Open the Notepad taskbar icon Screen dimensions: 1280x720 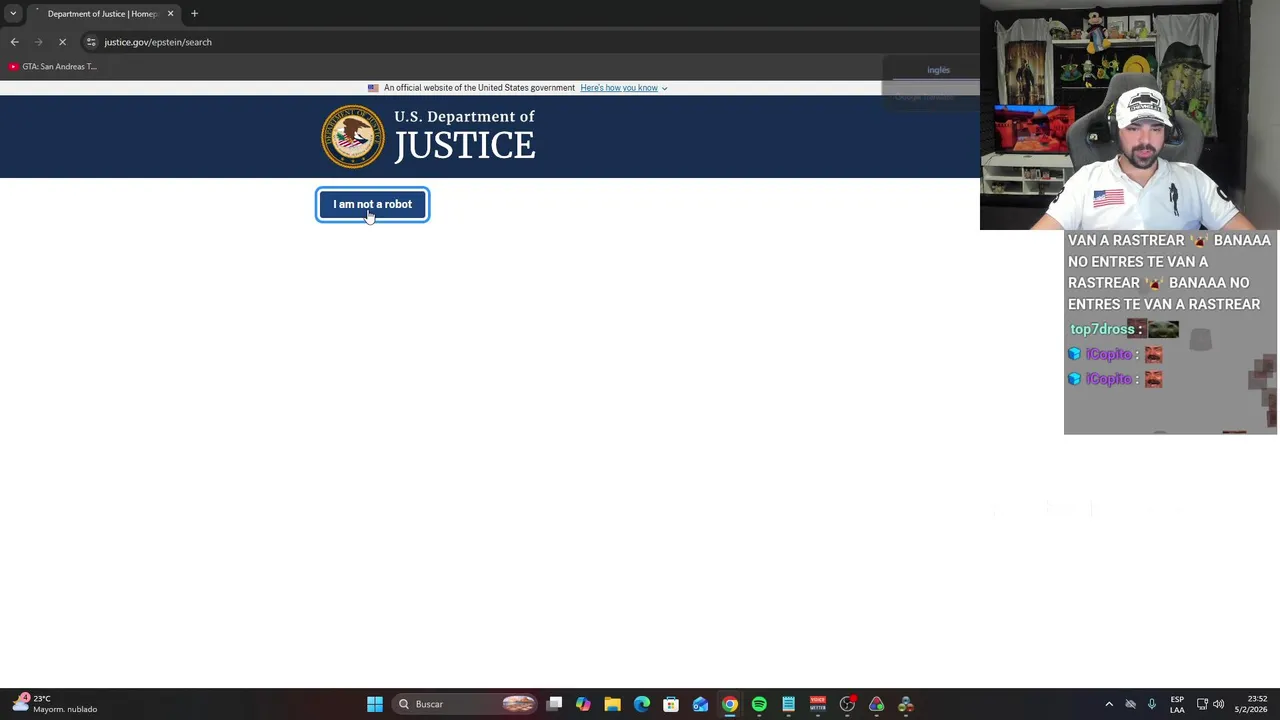click(788, 704)
